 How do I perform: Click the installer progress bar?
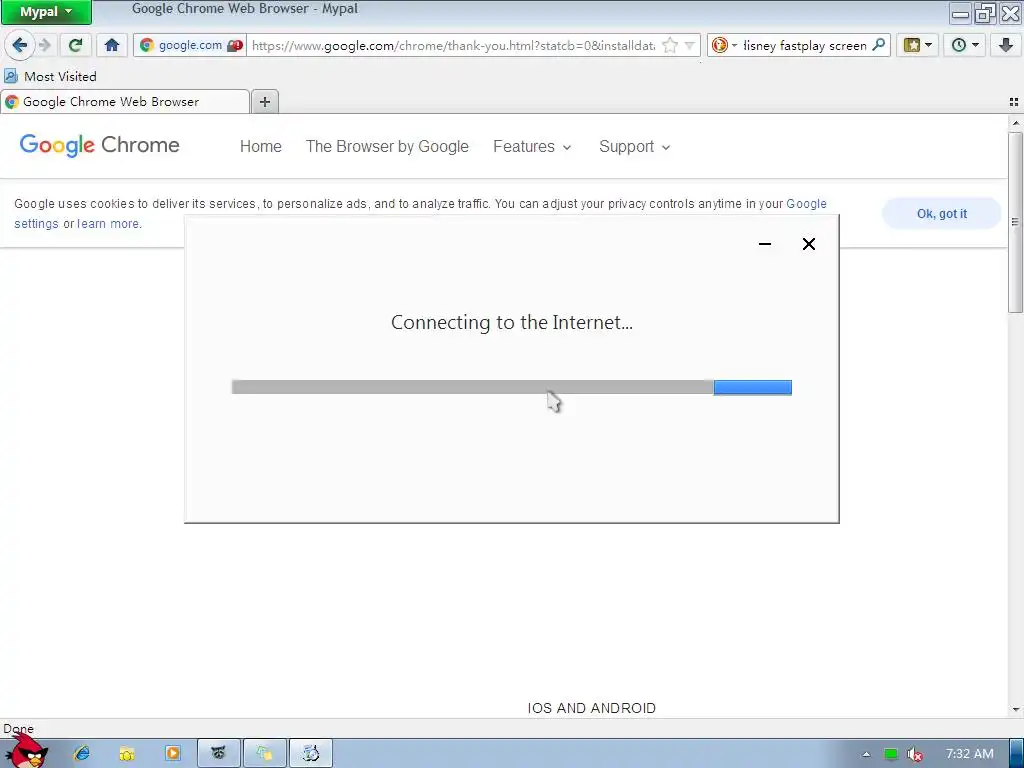pos(511,387)
